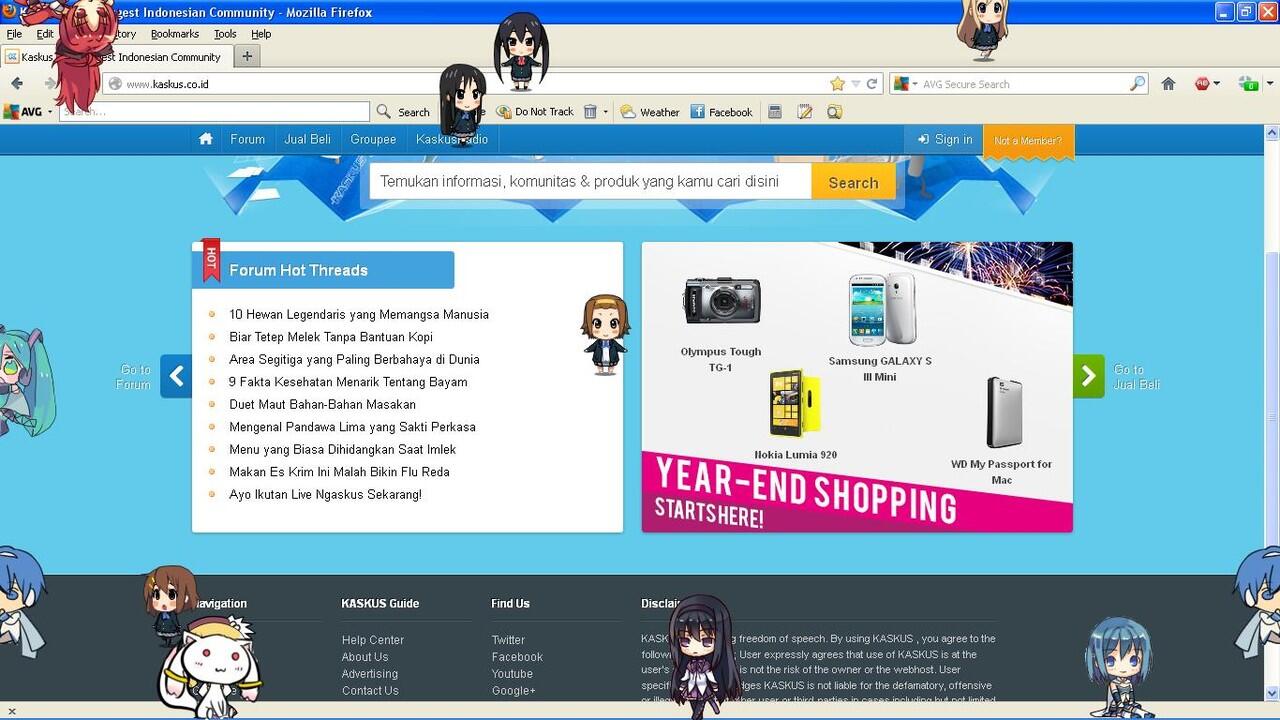Click the magnifier in AVG Secure Search box
1280x720 pixels.
1137,84
